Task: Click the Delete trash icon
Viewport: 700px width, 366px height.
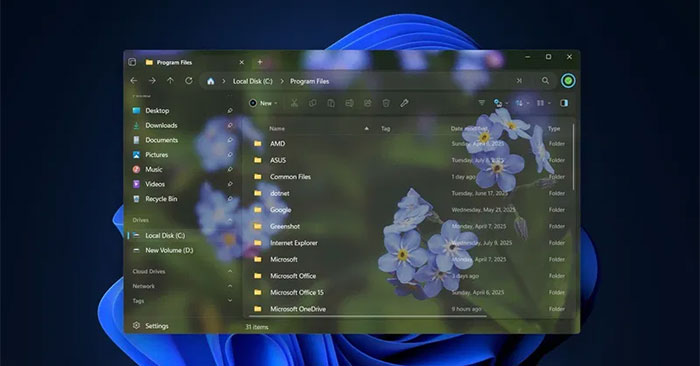Action: pyautogui.click(x=386, y=103)
